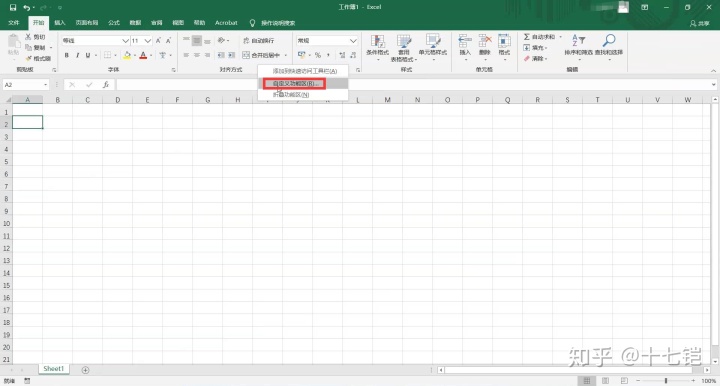
Task: Open the number format dropdown
Action: pyautogui.click(x=353, y=41)
